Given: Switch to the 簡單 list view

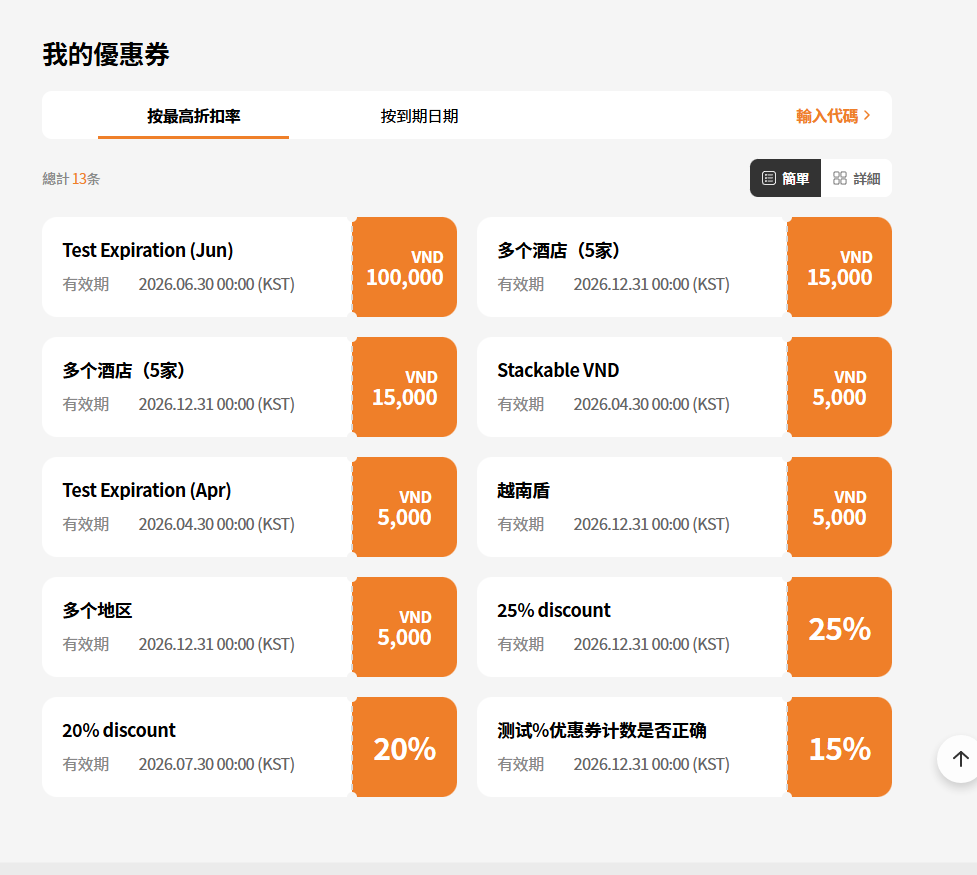Looking at the screenshot, I should [785, 178].
